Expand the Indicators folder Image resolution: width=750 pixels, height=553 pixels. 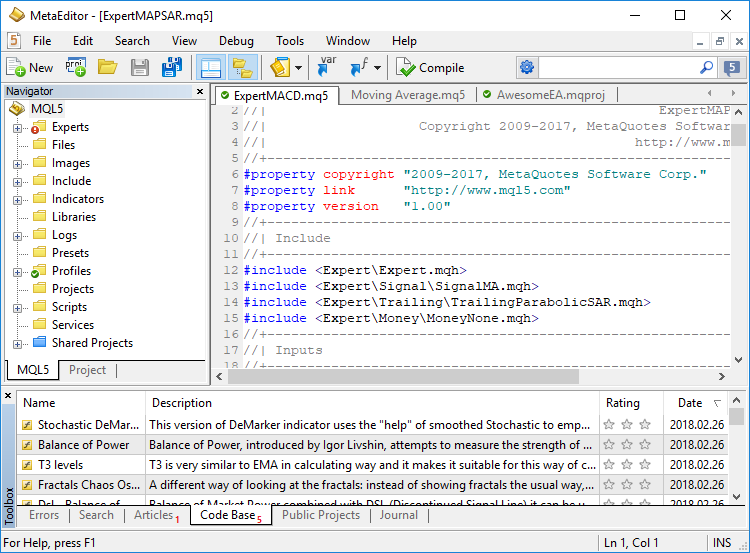[17, 200]
